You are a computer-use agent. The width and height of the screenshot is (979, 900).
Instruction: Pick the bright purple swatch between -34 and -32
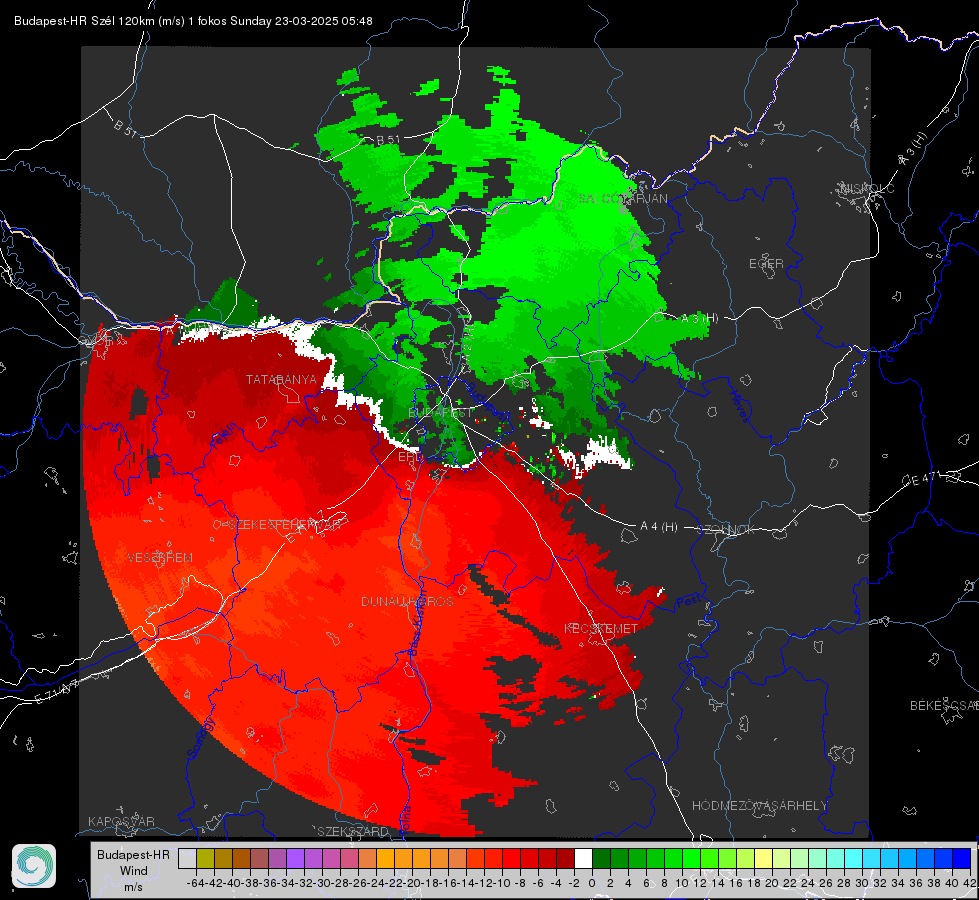pos(295,858)
